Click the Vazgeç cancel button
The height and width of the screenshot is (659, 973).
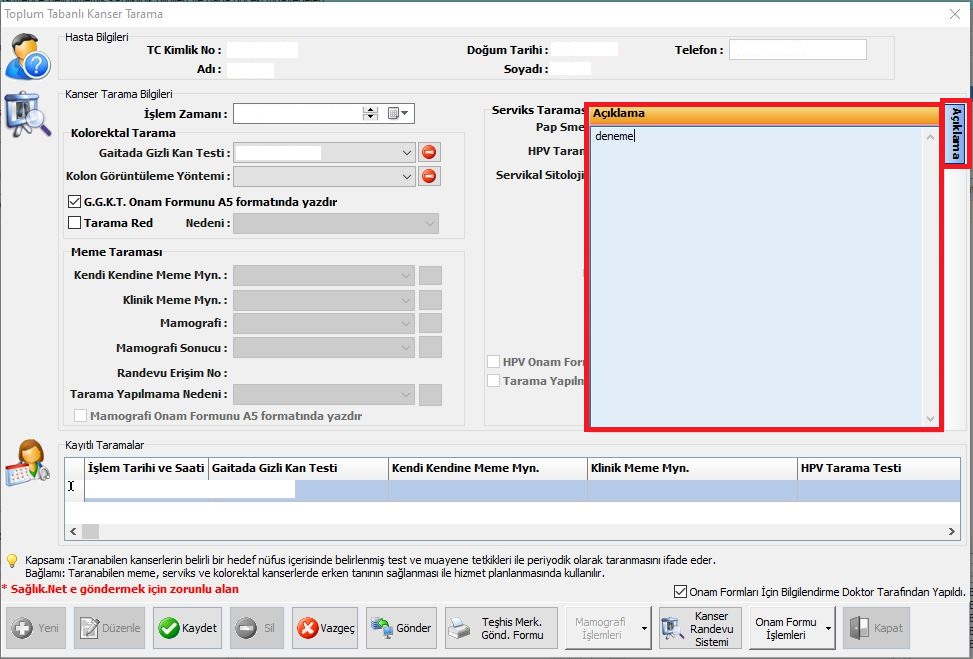[x=324, y=628]
